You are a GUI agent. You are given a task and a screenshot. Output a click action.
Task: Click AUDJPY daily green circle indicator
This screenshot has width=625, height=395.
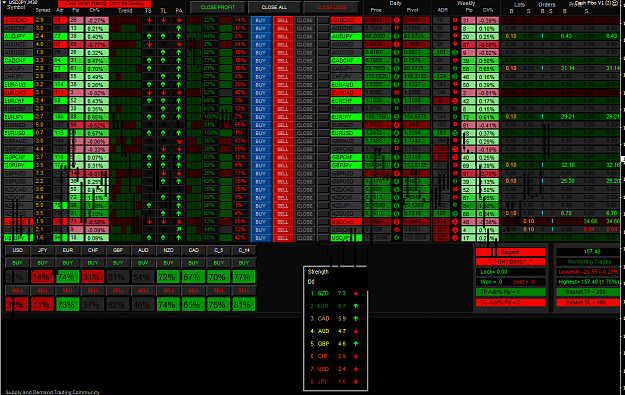pos(397,36)
